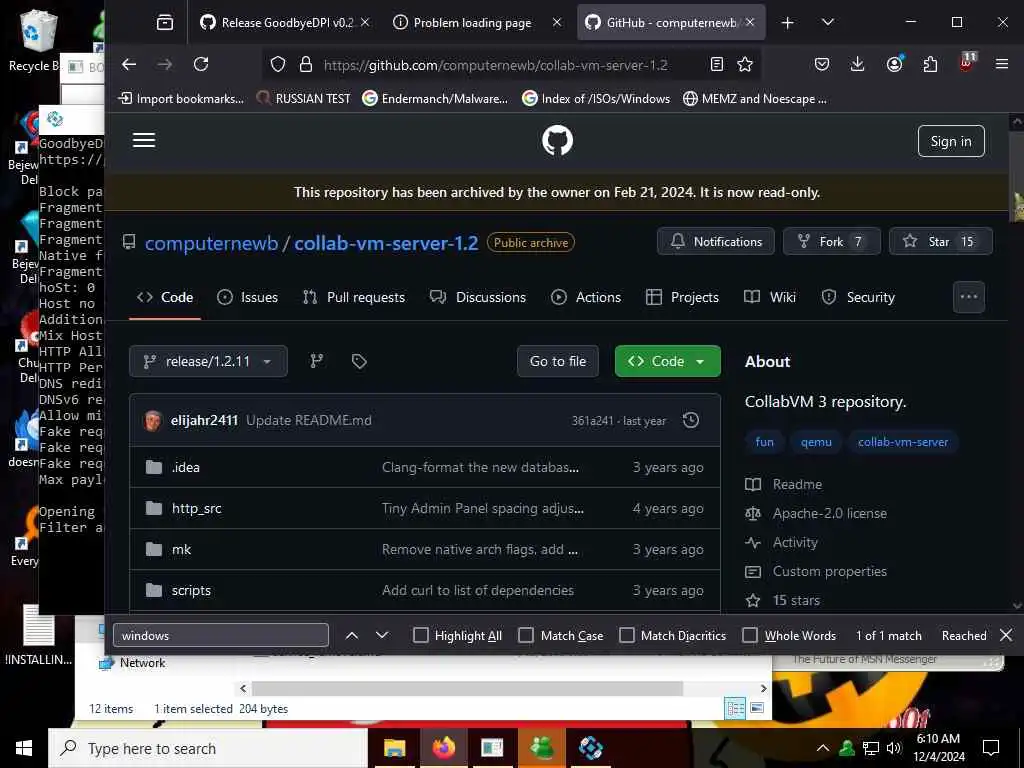The width and height of the screenshot is (1024, 768).
Task: Open the Pull requests tab
Action: tap(354, 297)
